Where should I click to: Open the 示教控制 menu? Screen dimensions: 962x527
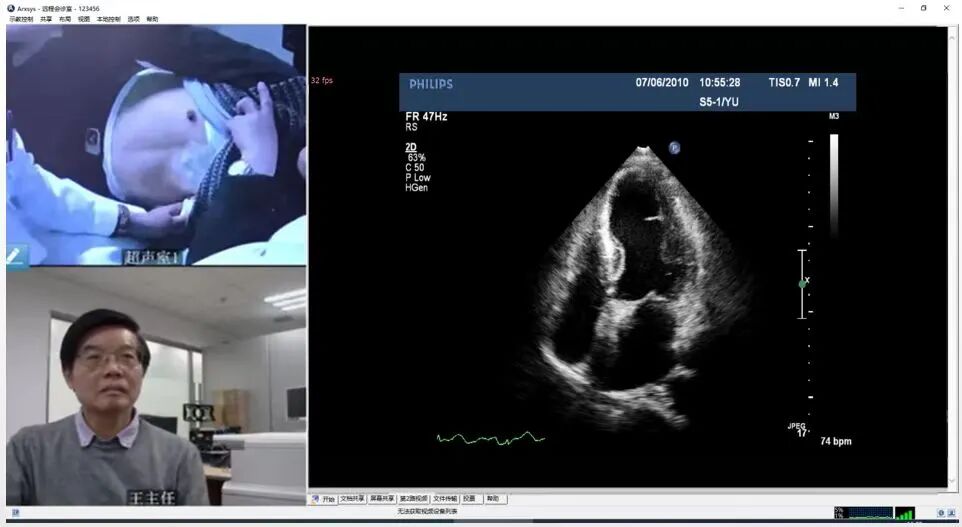click(21, 19)
